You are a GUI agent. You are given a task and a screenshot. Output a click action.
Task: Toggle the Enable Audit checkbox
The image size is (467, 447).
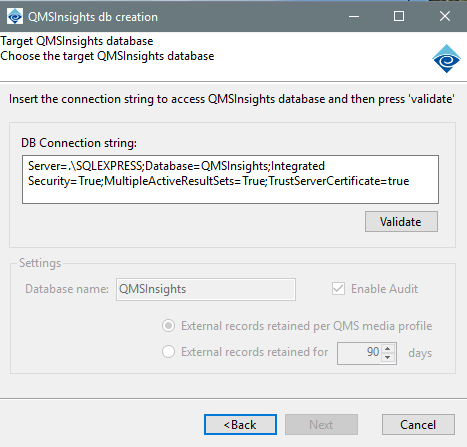tap(338, 289)
